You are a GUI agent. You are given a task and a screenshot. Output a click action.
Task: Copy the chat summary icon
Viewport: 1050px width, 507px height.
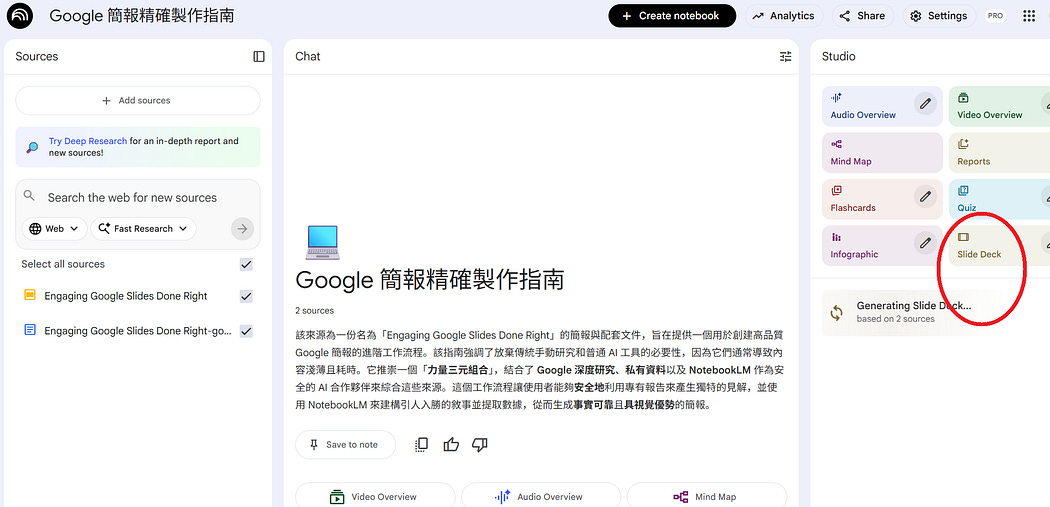421,445
